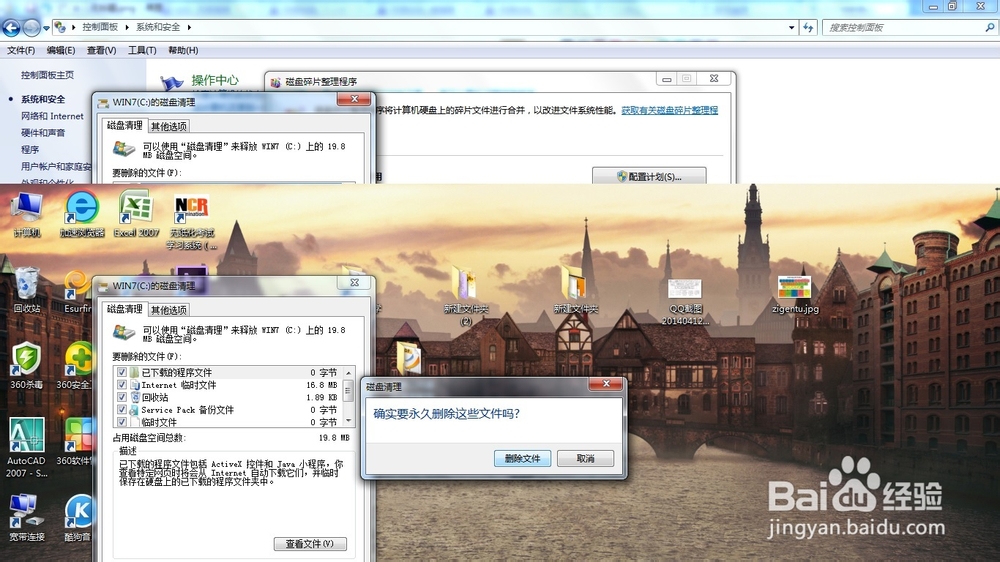Select the 360杀毒 shield icon
Viewport: 1000px width, 562px height.
[x=27, y=366]
